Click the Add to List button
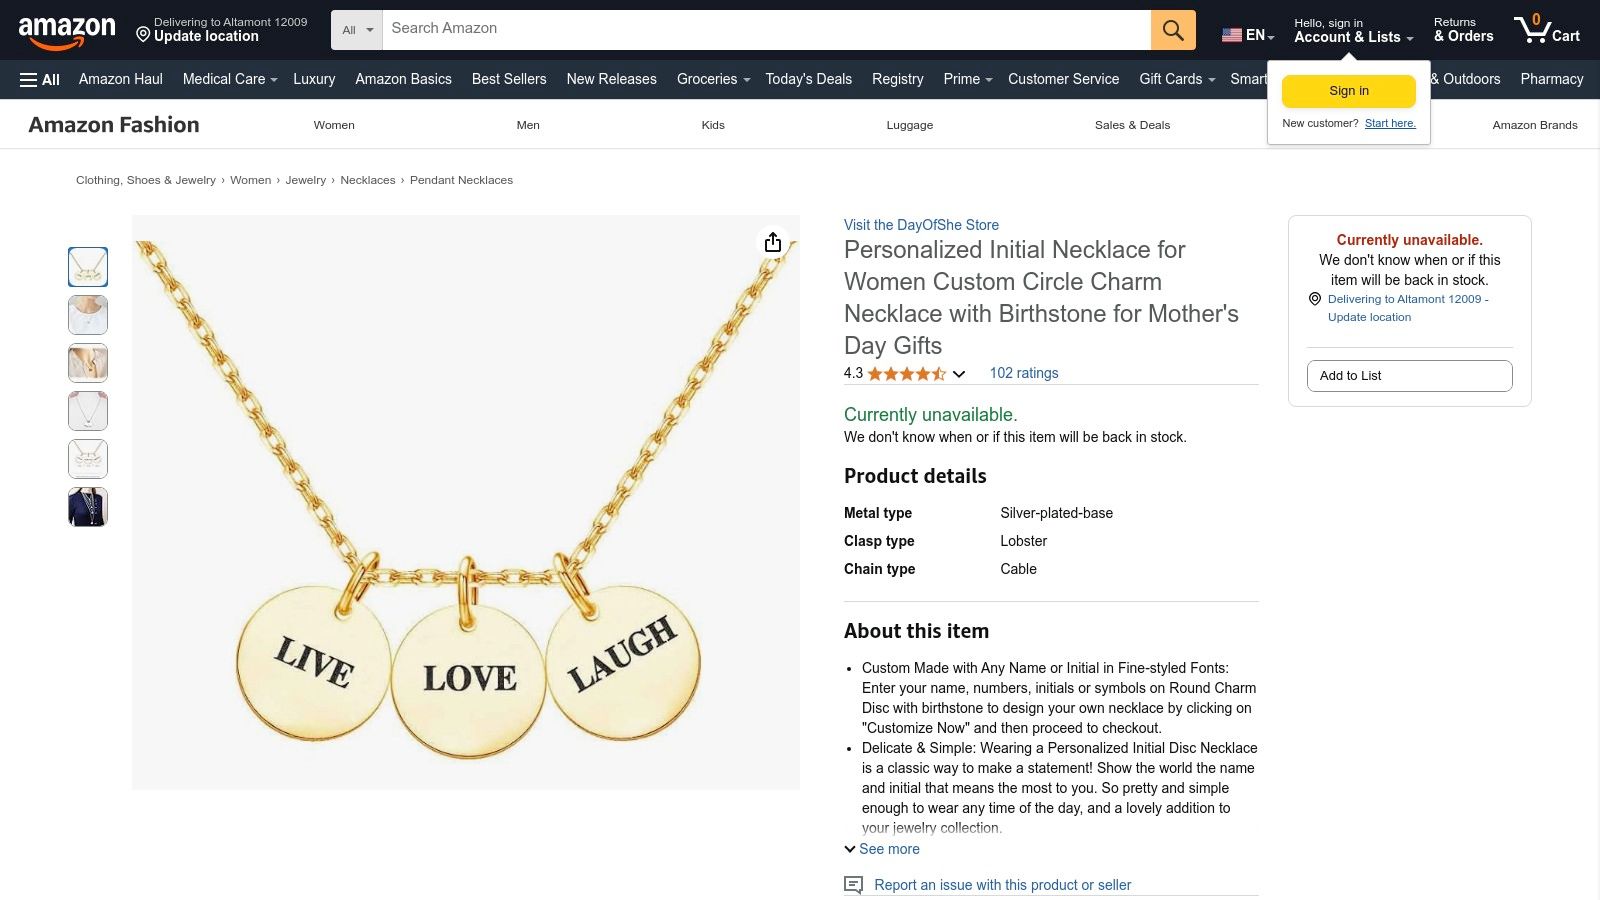1600x900 pixels. pyautogui.click(x=1409, y=376)
